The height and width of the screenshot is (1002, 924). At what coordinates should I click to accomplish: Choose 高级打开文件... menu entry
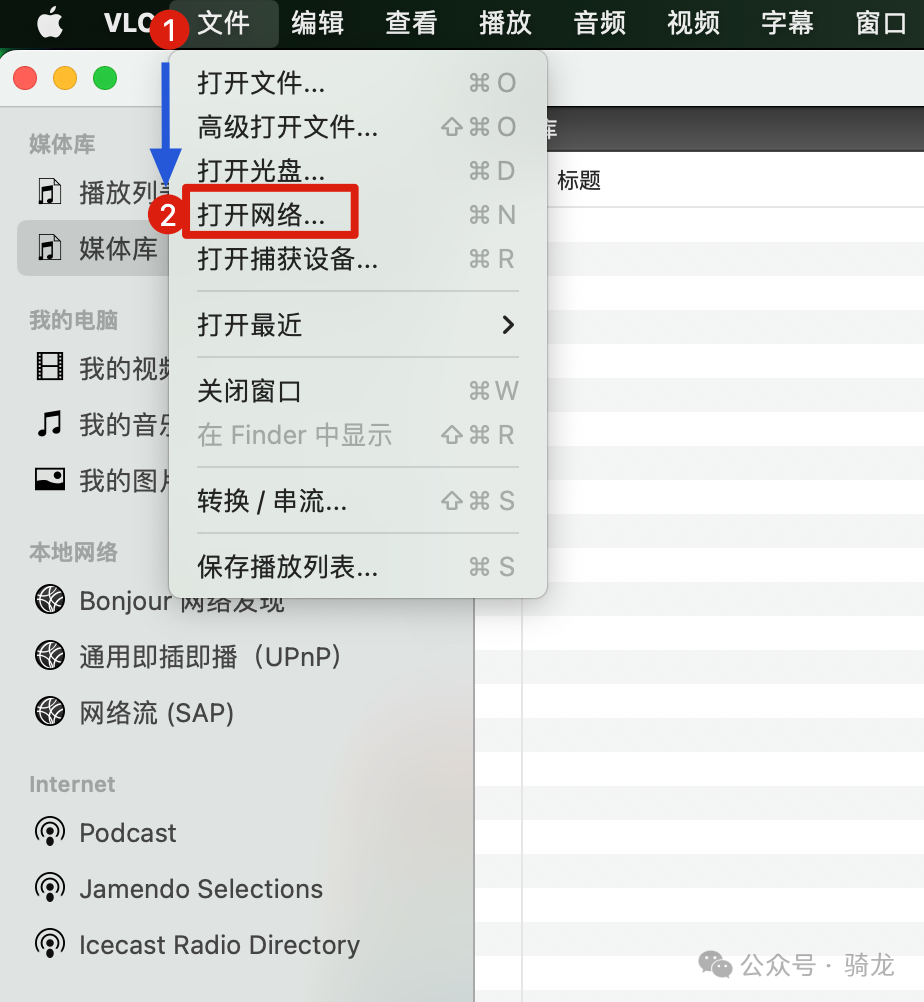(x=357, y=127)
